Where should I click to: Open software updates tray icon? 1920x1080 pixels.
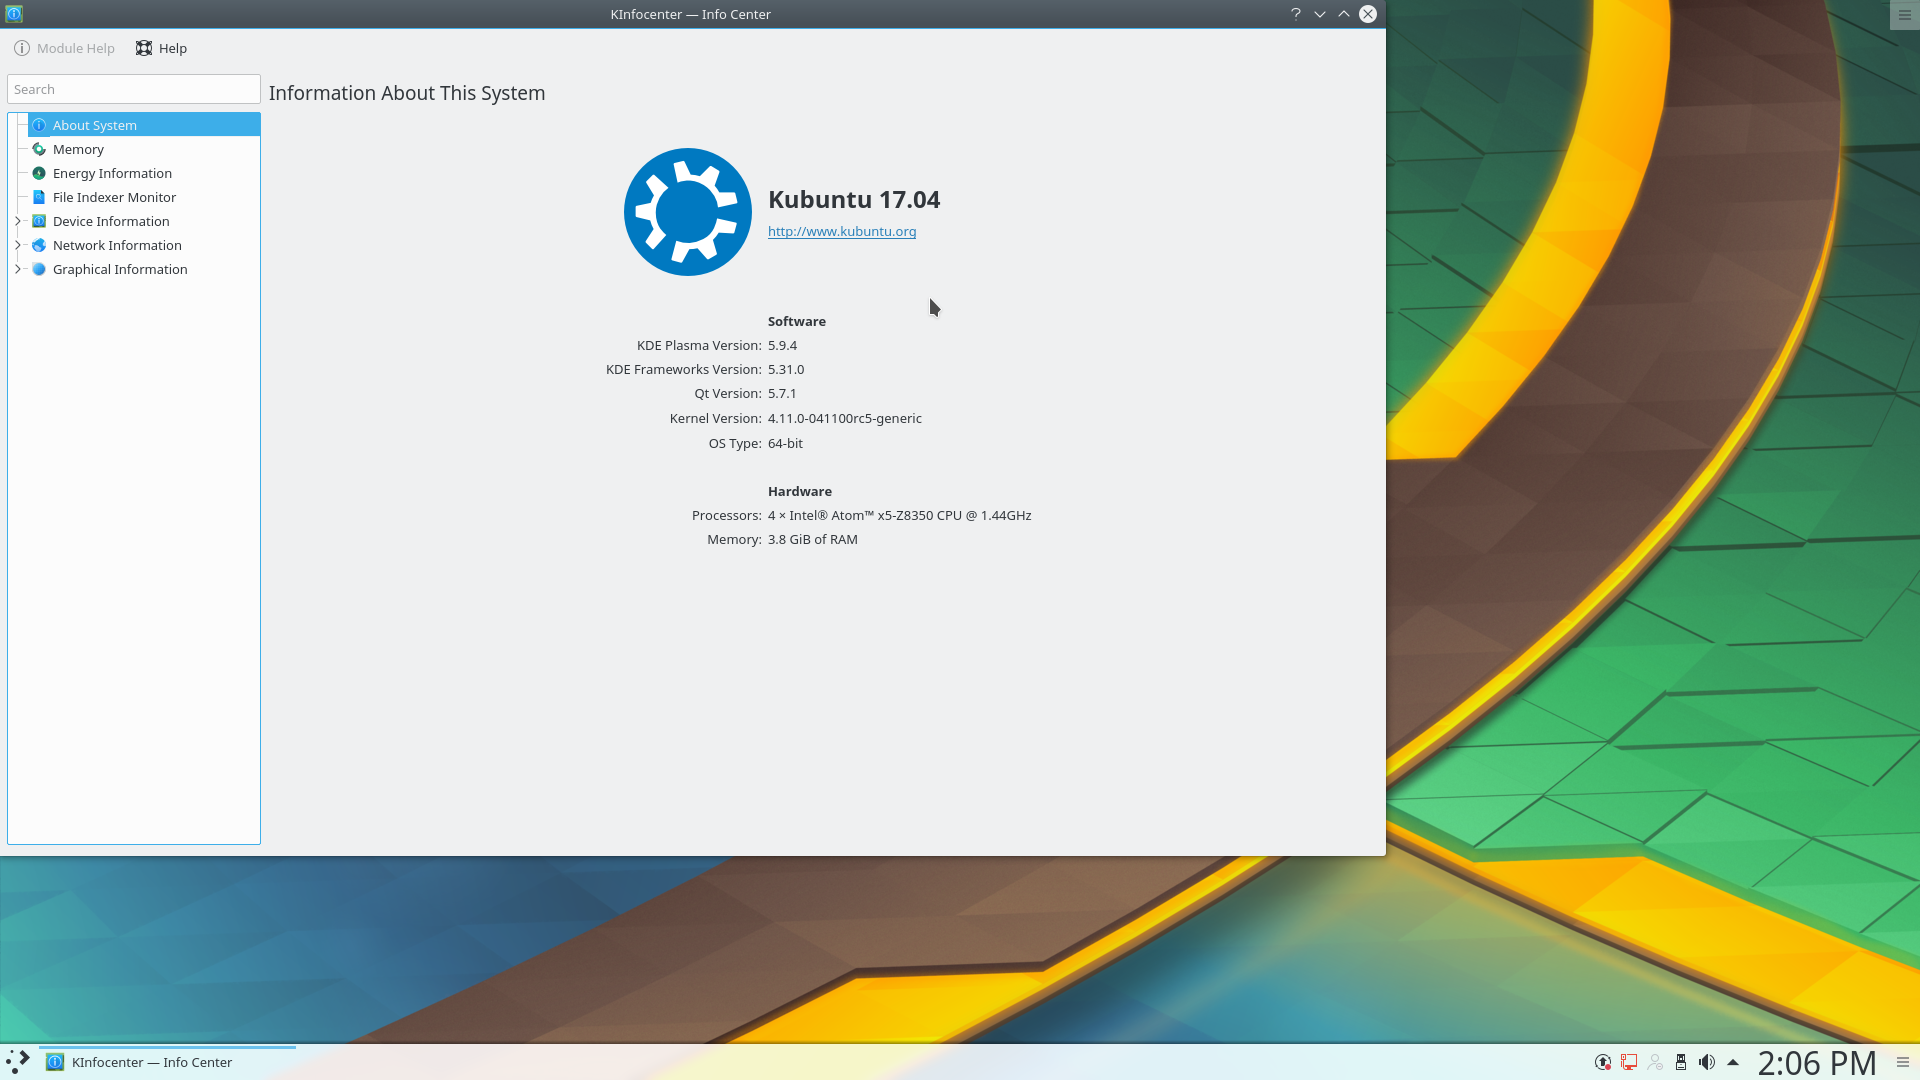(1603, 1062)
